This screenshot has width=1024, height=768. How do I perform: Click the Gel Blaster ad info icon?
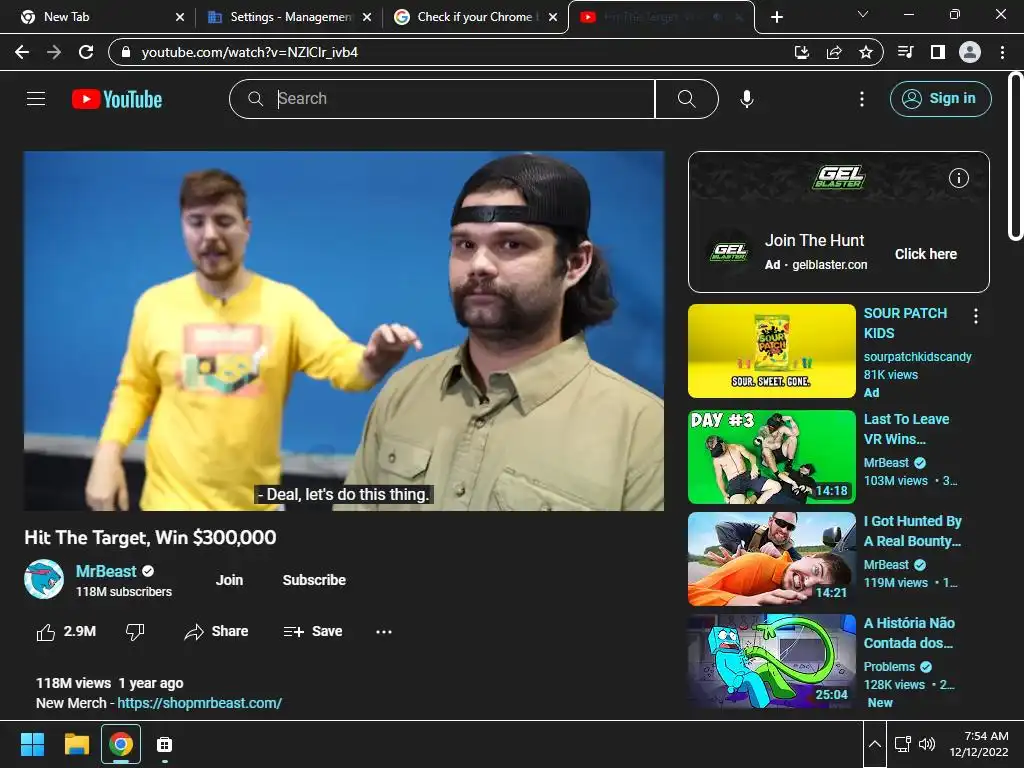[x=958, y=178]
